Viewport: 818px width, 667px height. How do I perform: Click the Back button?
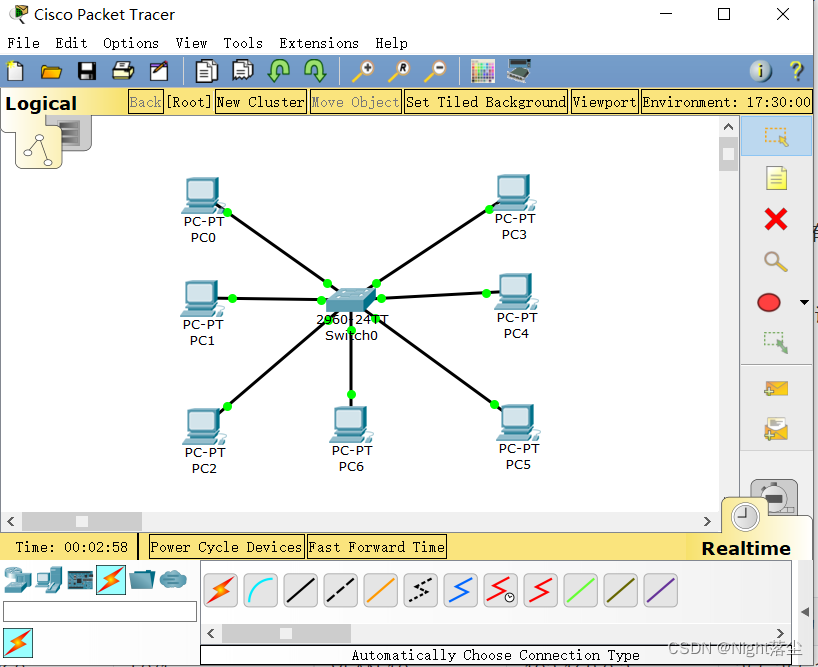click(x=146, y=102)
